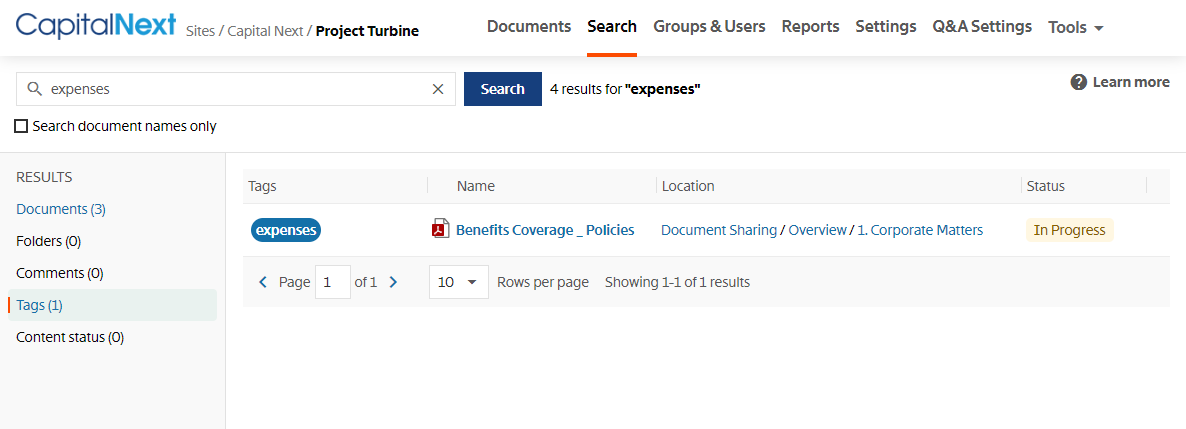Open Benefits Coverage _ Policies document link

(545, 230)
